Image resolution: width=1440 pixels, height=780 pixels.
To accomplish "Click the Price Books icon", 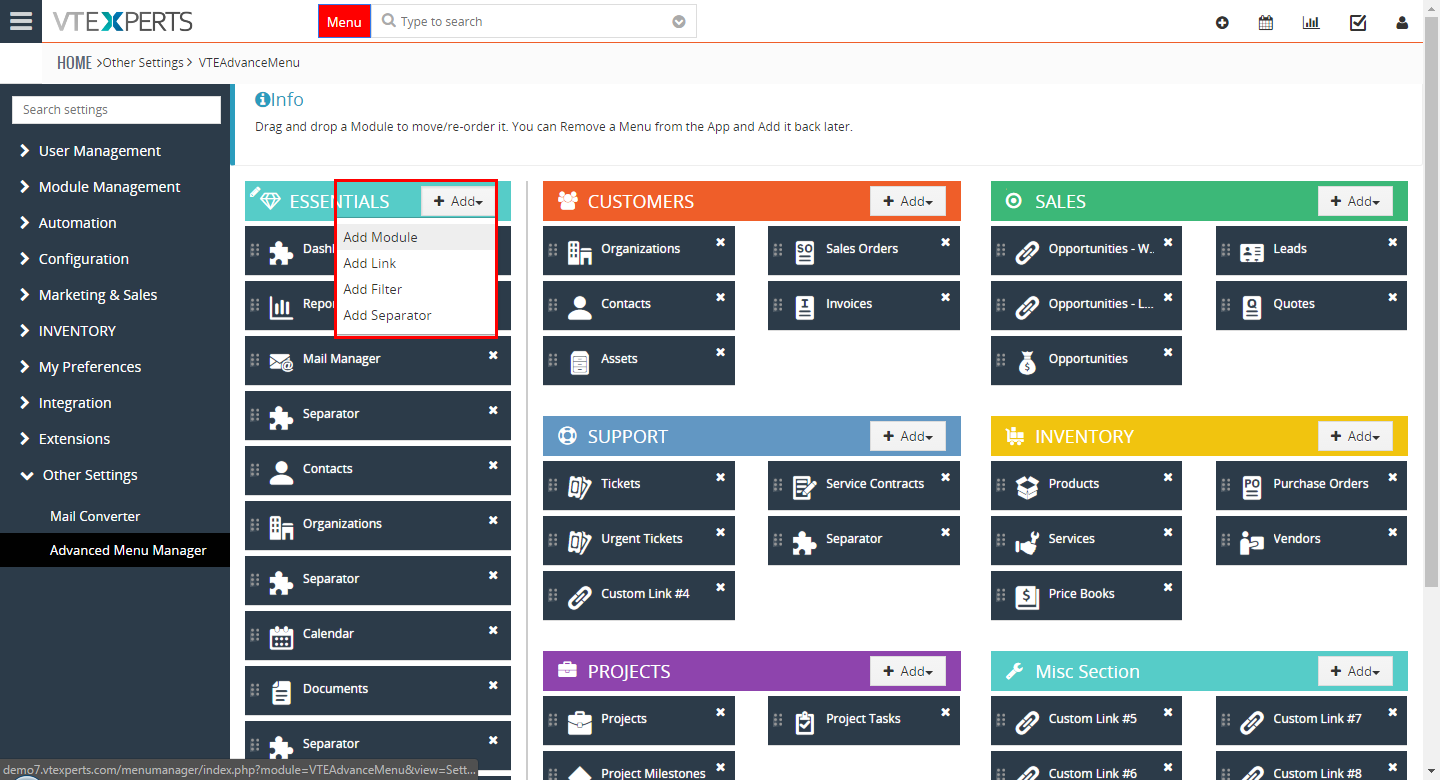I will (1027, 598).
